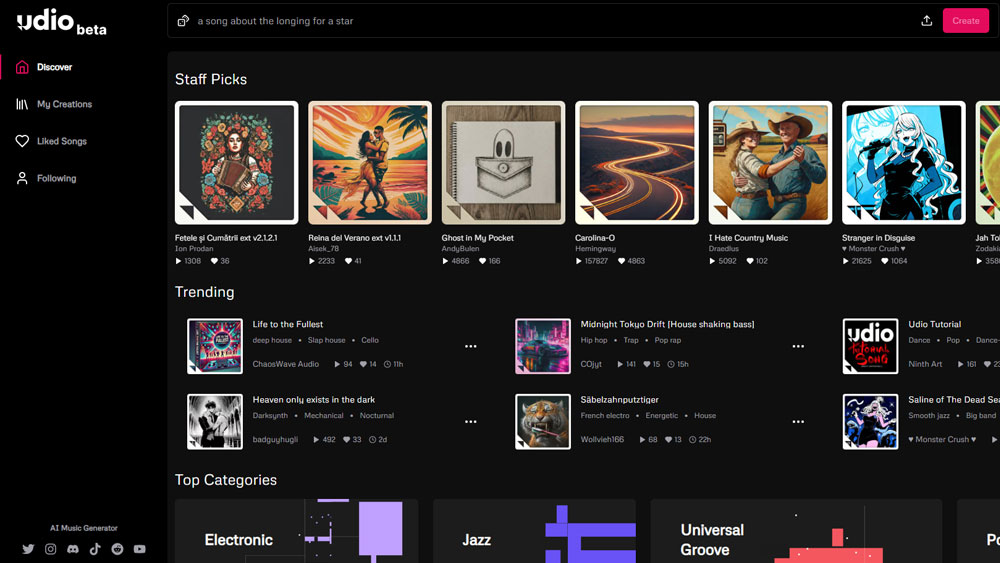The width and height of the screenshot is (1000, 563).
Task: Open My Creations in sidebar
Action: click(x=64, y=104)
